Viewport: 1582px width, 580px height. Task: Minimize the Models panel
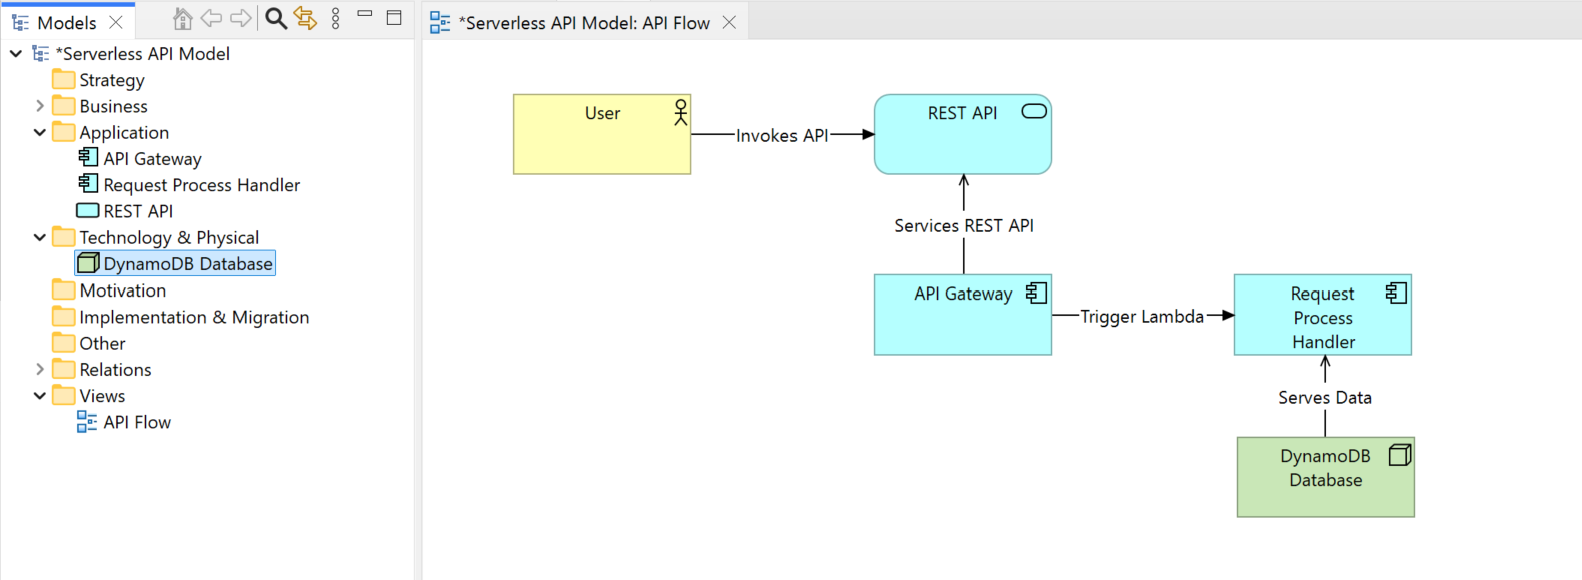[x=365, y=16]
